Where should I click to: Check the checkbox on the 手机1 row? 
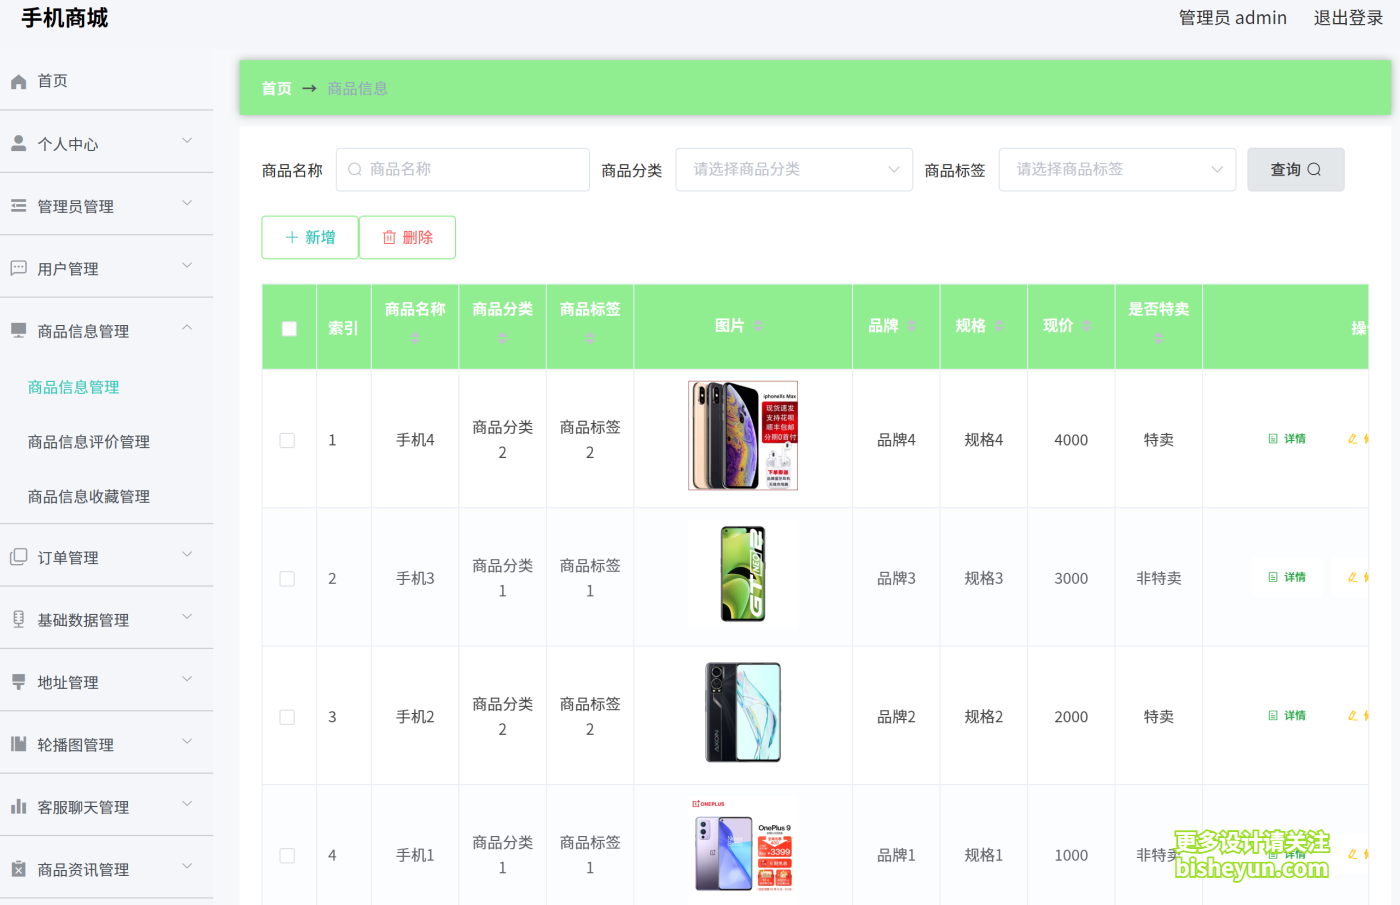[288, 855]
